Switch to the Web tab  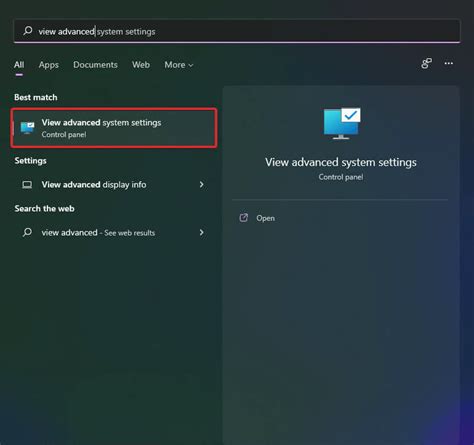click(x=141, y=65)
